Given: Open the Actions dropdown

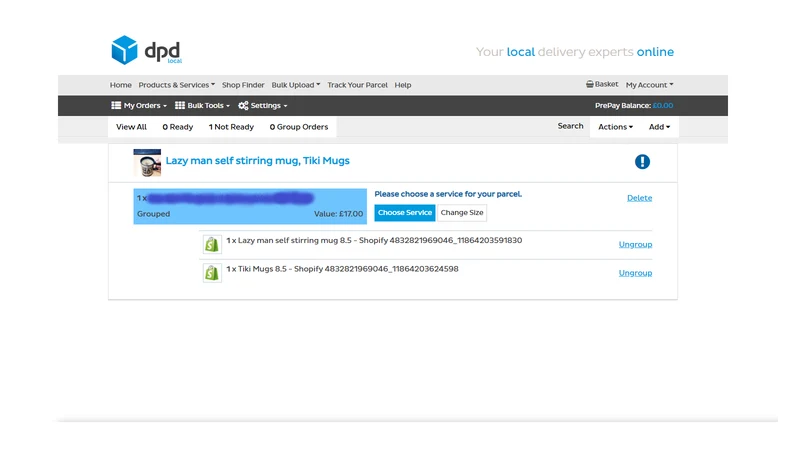Looking at the screenshot, I should click(x=615, y=127).
